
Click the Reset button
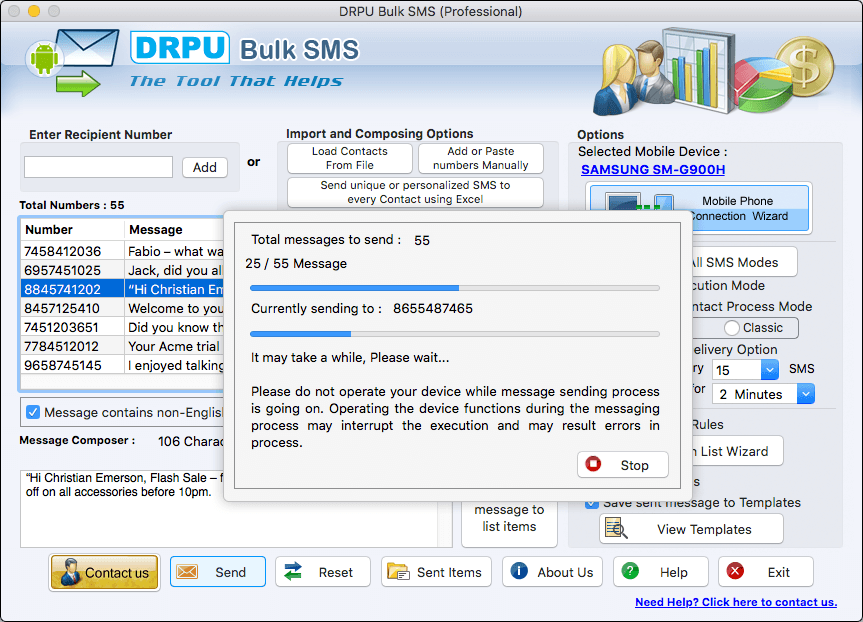pos(323,572)
